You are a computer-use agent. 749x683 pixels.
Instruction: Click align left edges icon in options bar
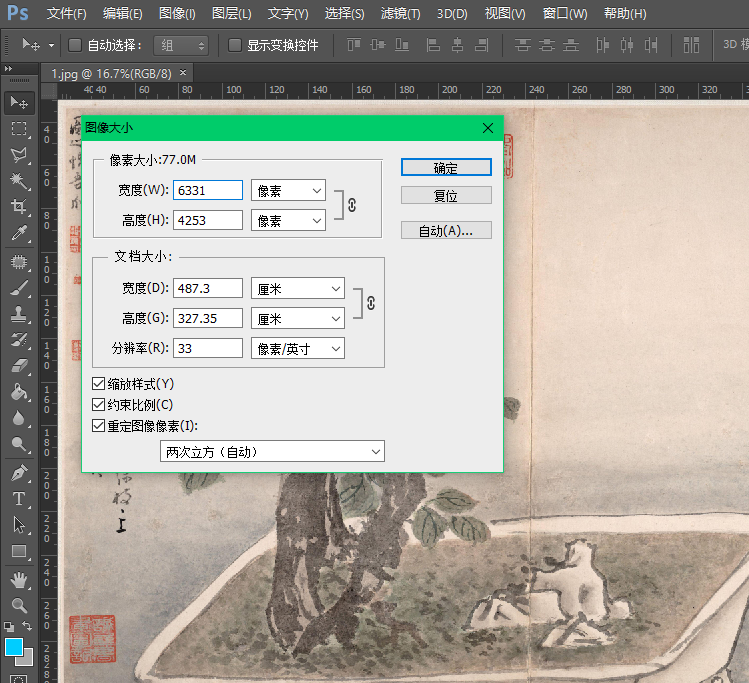click(433, 45)
